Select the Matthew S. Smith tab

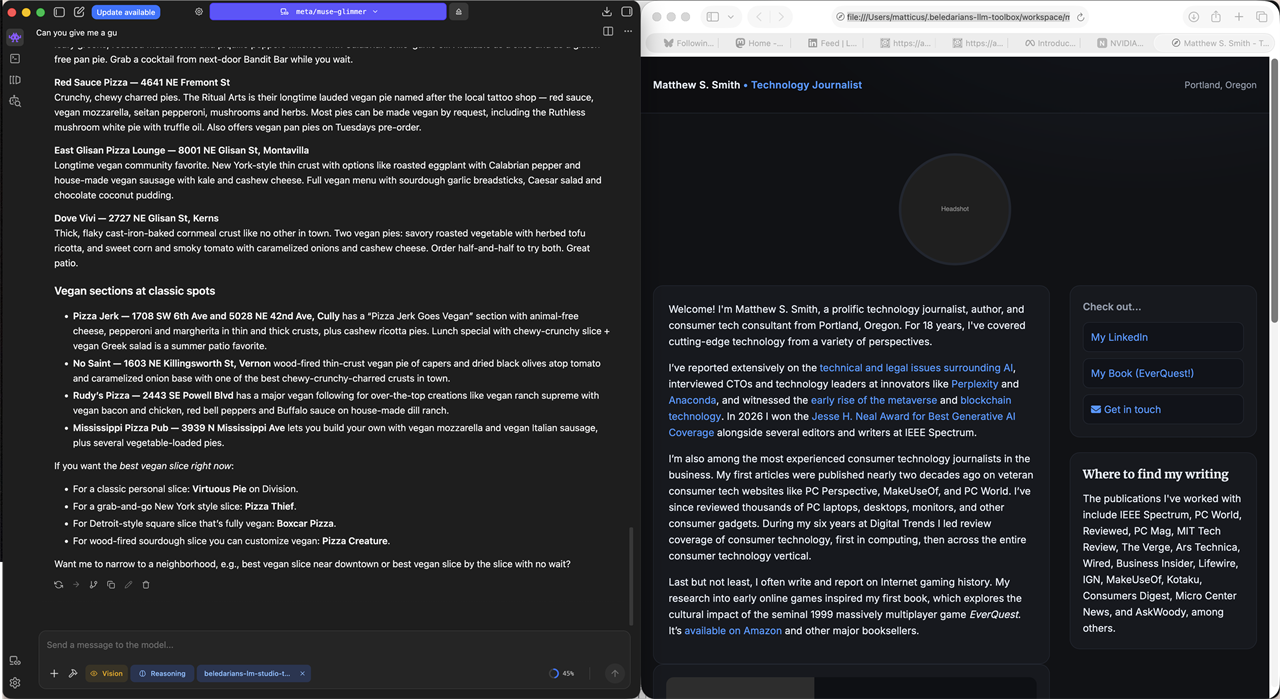pos(1219,43)
